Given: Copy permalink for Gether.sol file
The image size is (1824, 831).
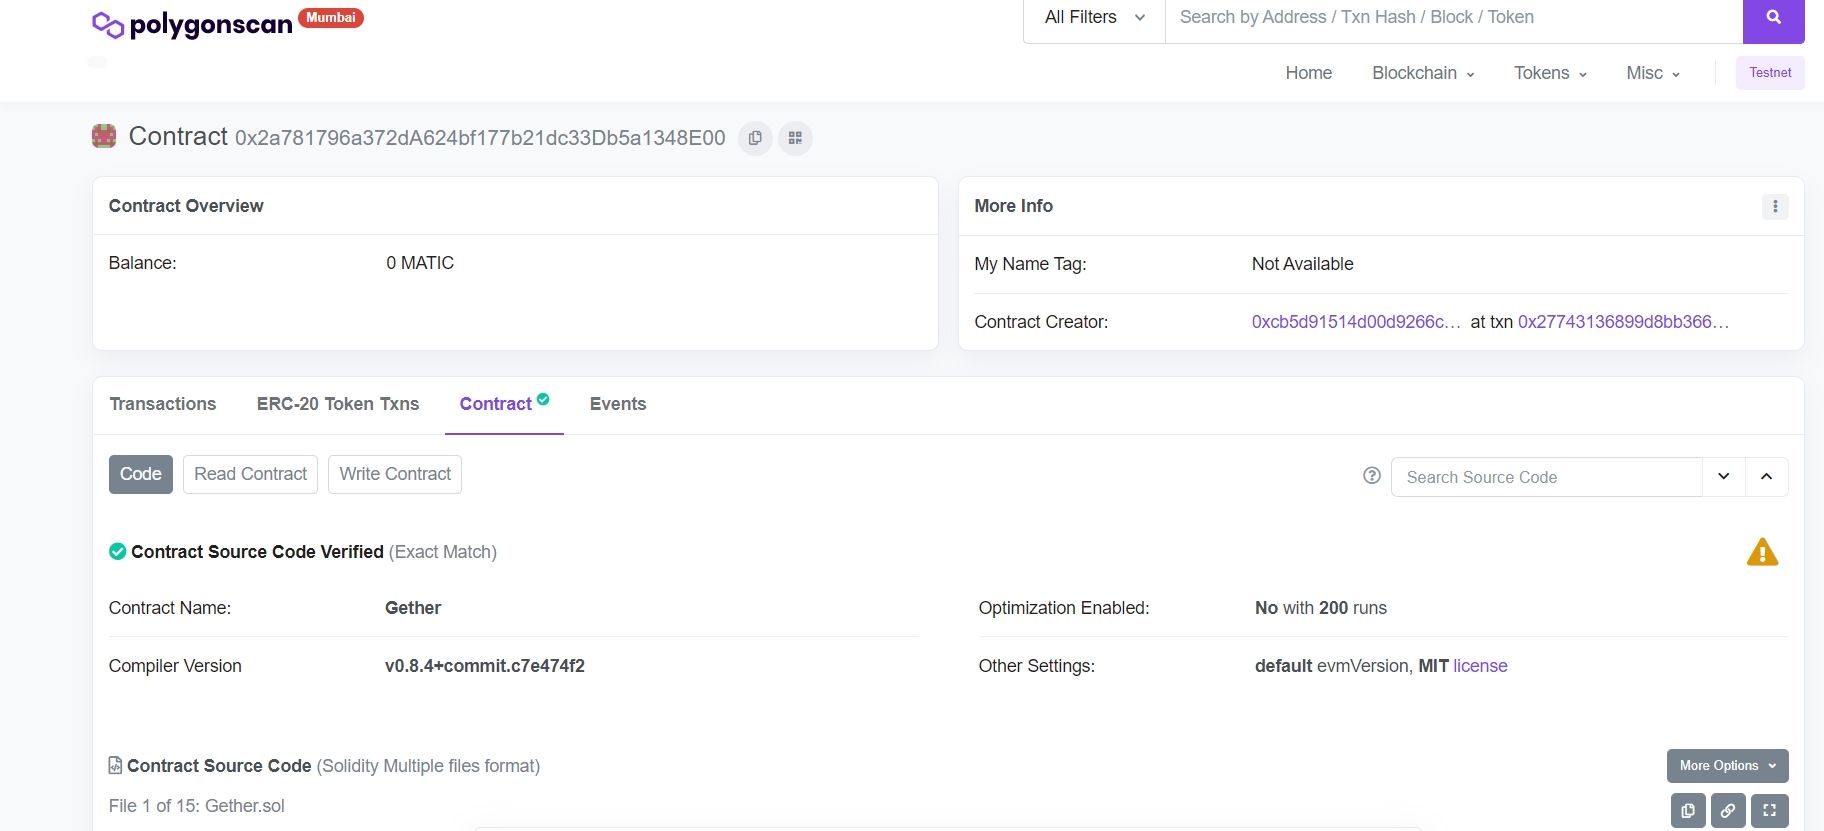Looking at the screenshot, I should [1728, 811].
